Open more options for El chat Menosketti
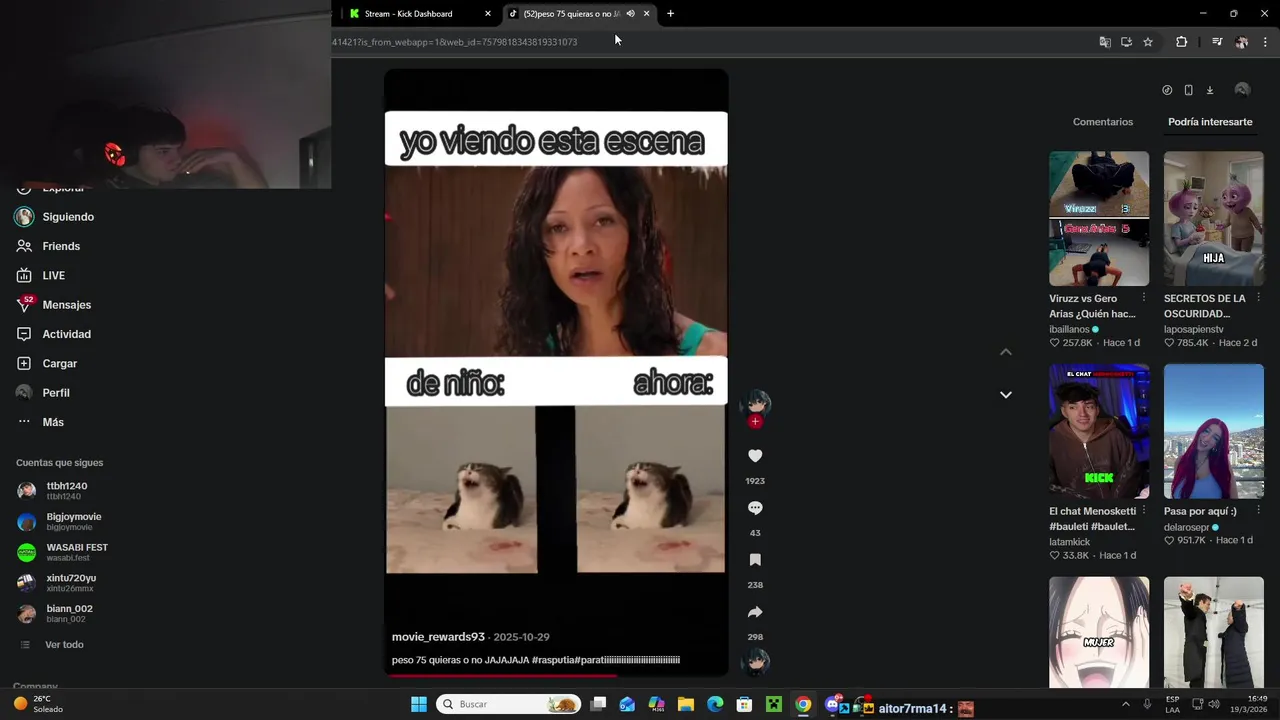This screenshot has width=1280, height=720. 1144,511
